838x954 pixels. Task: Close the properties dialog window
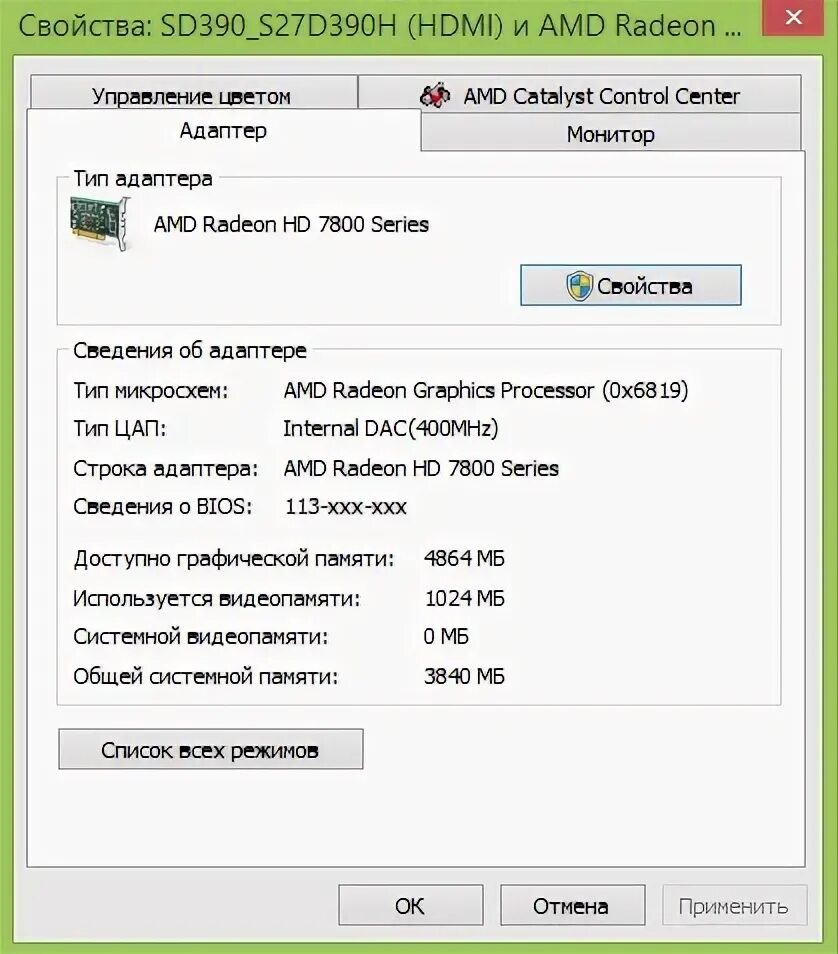(x=793, y=18)
